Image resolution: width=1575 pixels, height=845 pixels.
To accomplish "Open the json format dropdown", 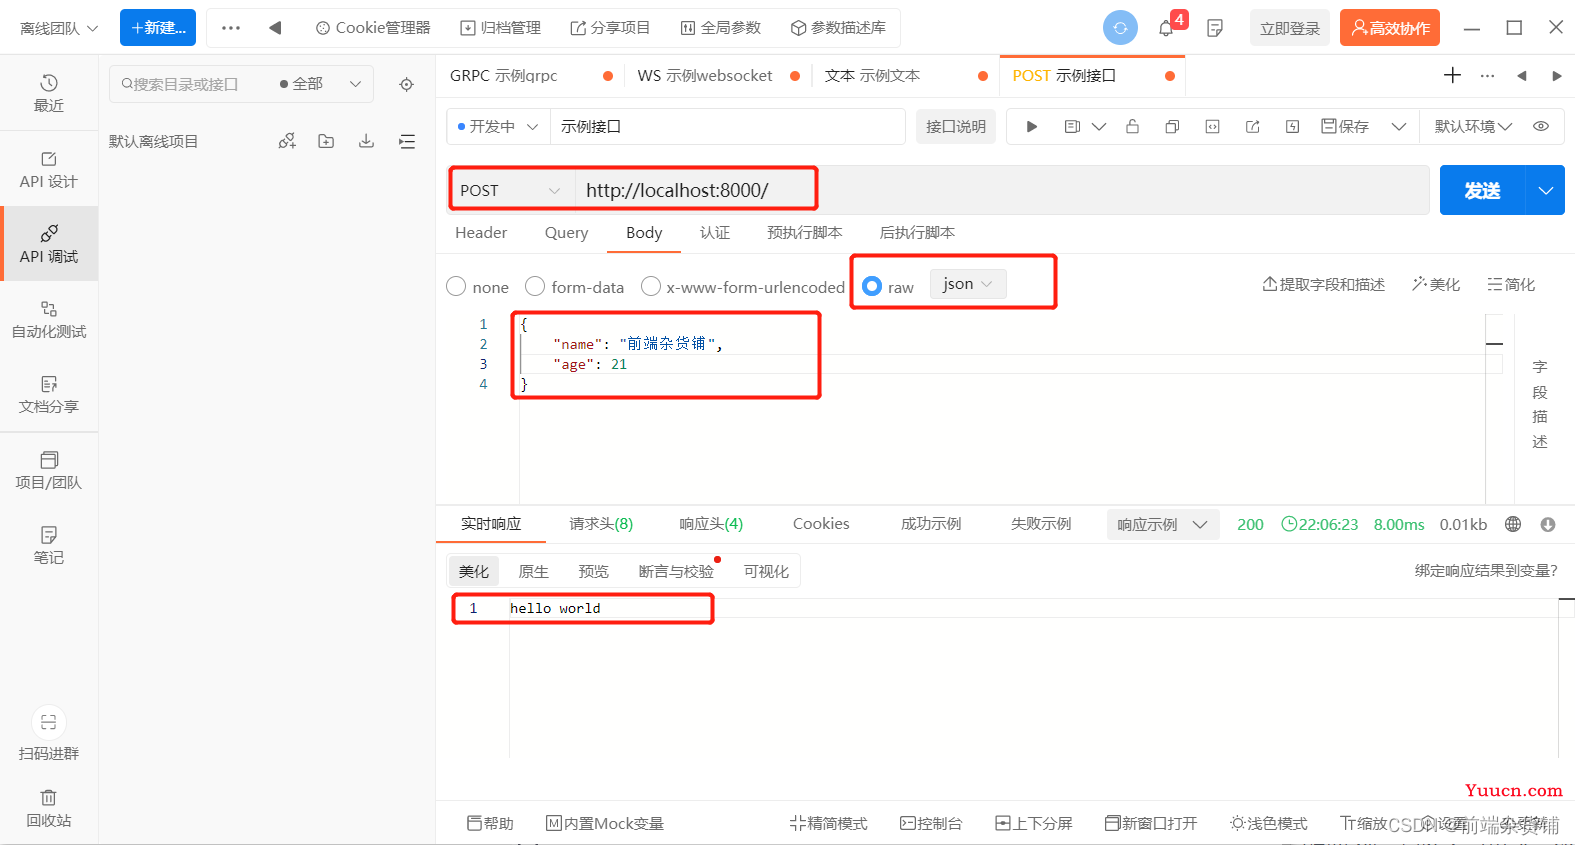I will (x=968, y=284).
